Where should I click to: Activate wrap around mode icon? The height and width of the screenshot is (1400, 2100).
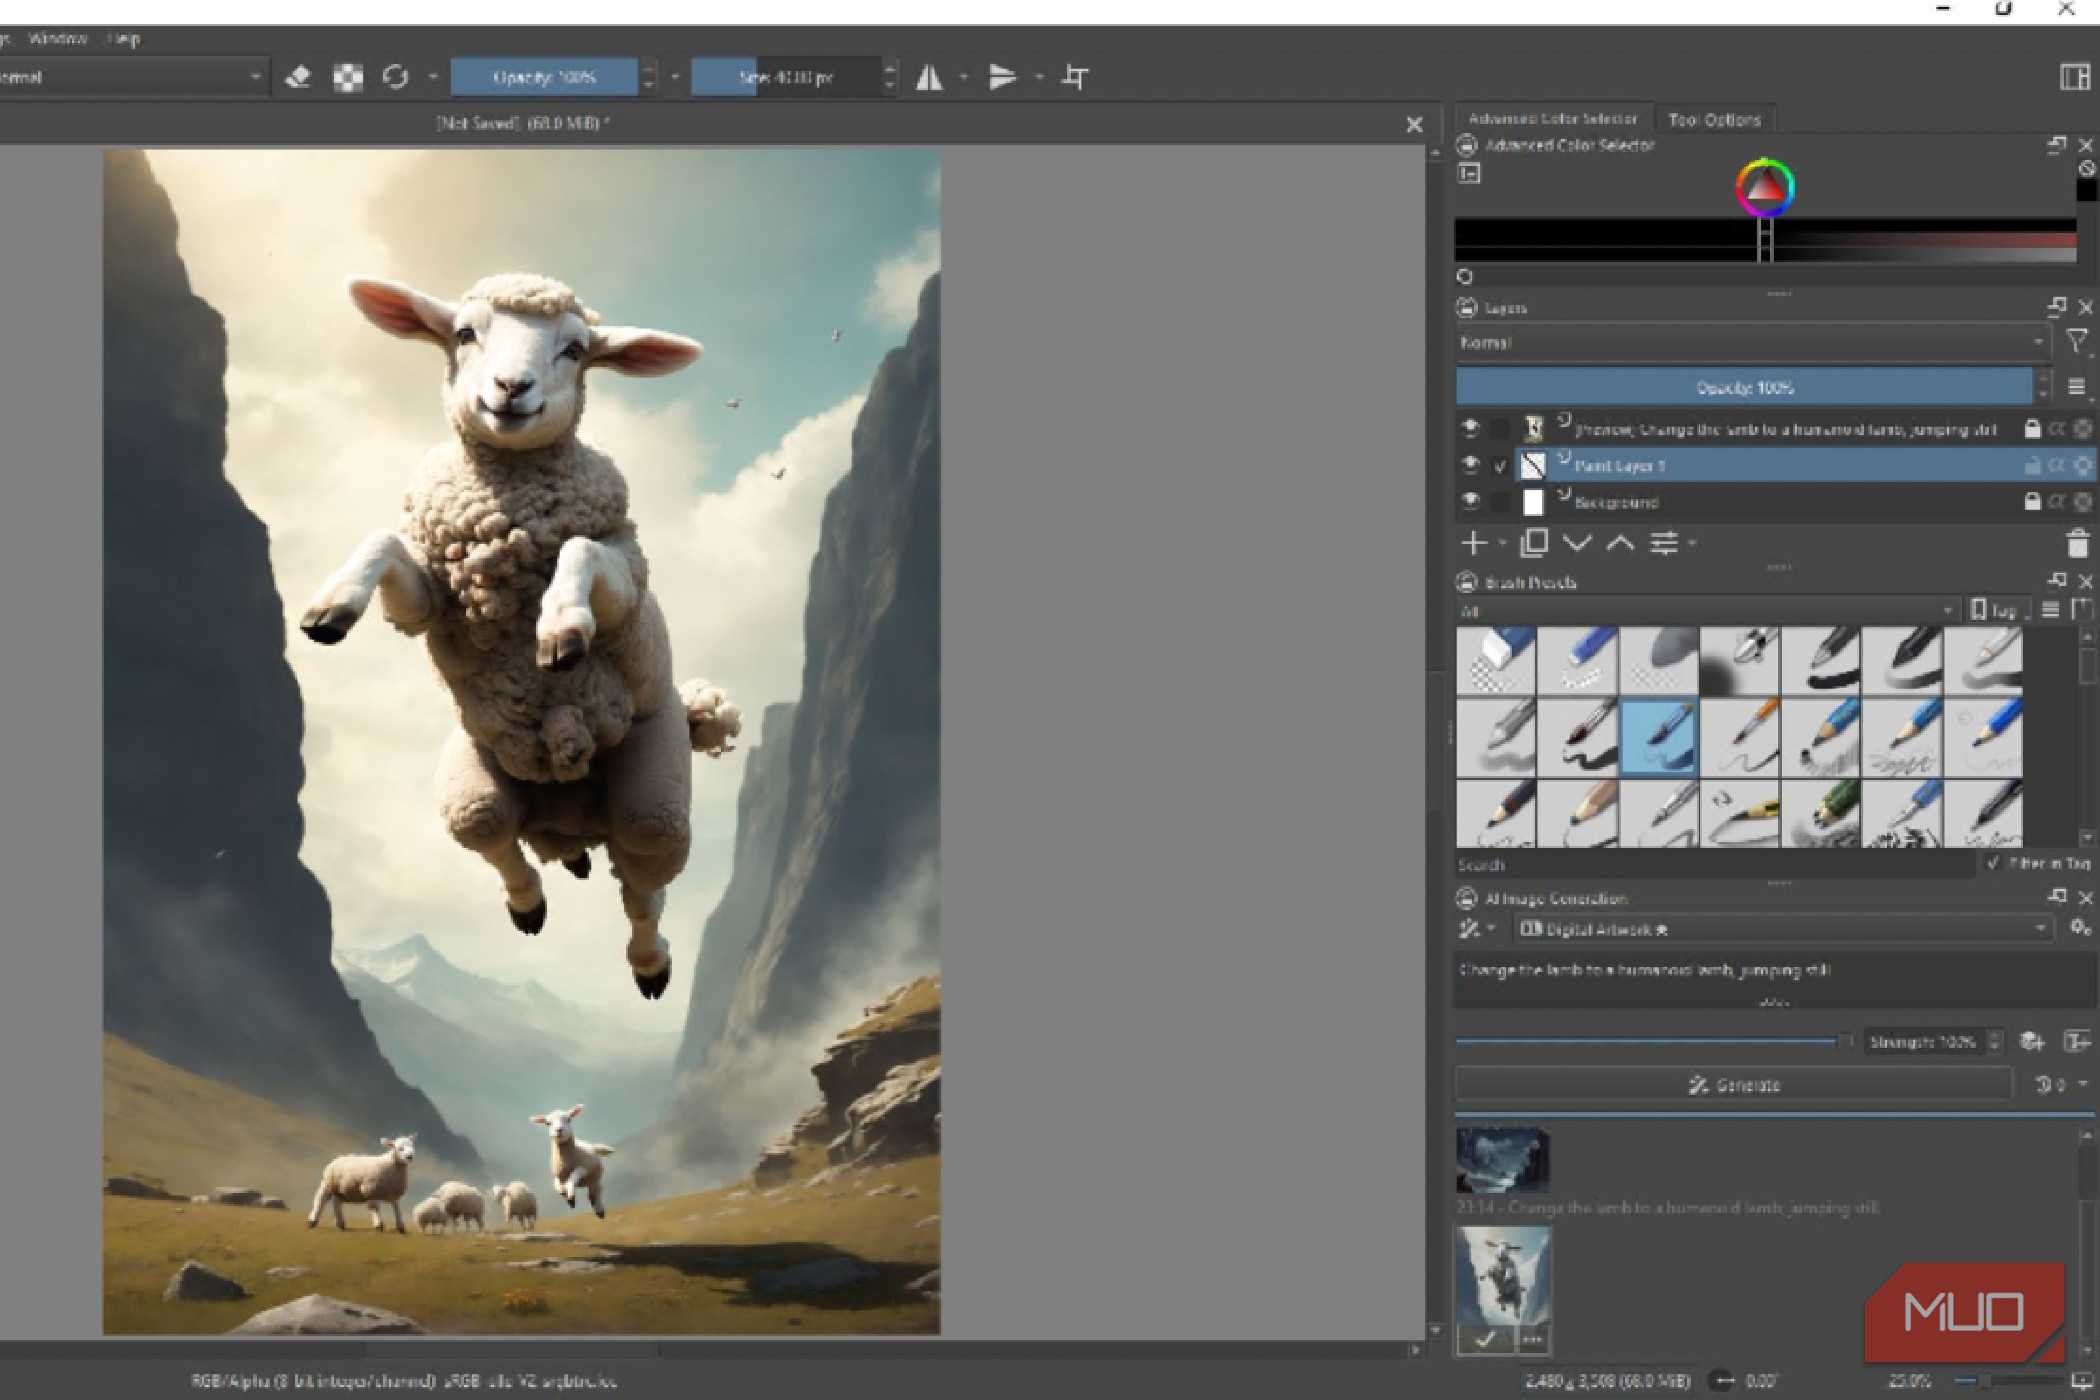(x=1075, y=77)
